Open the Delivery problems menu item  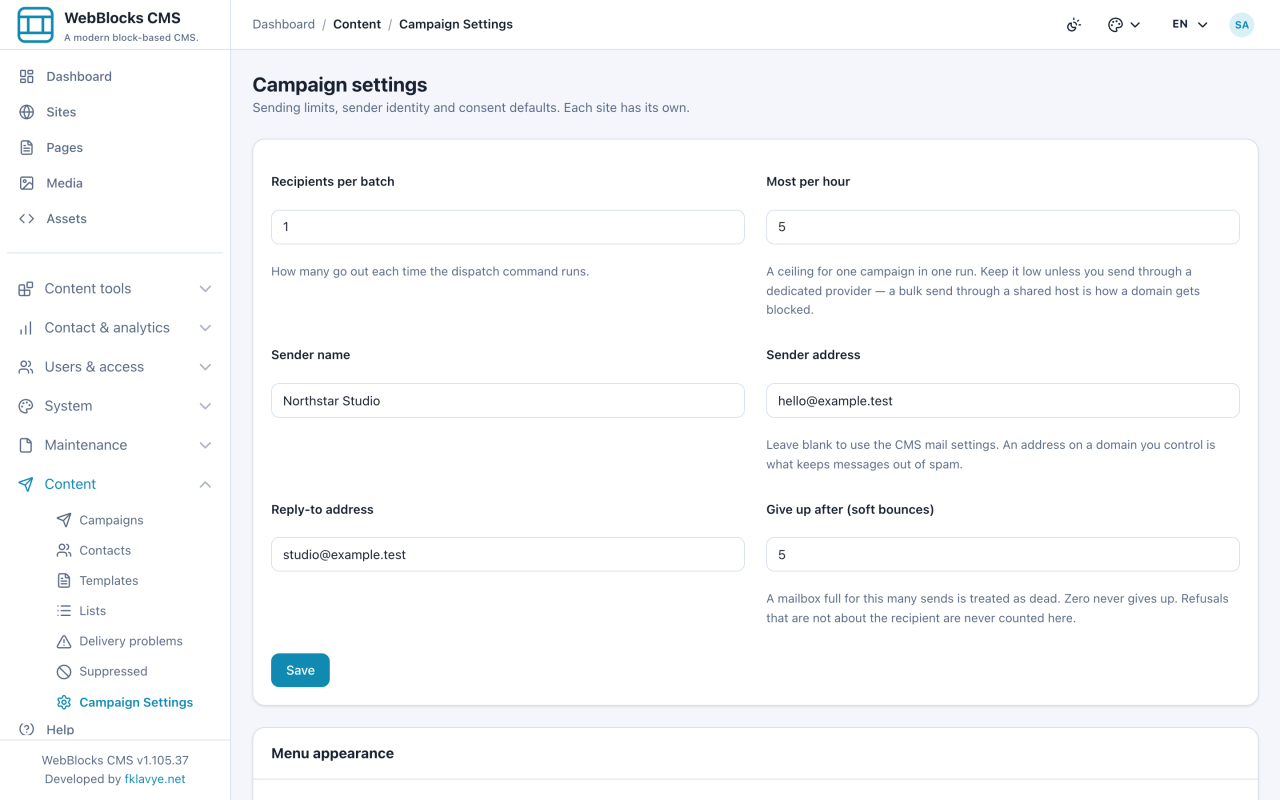(x=135, y=641)
